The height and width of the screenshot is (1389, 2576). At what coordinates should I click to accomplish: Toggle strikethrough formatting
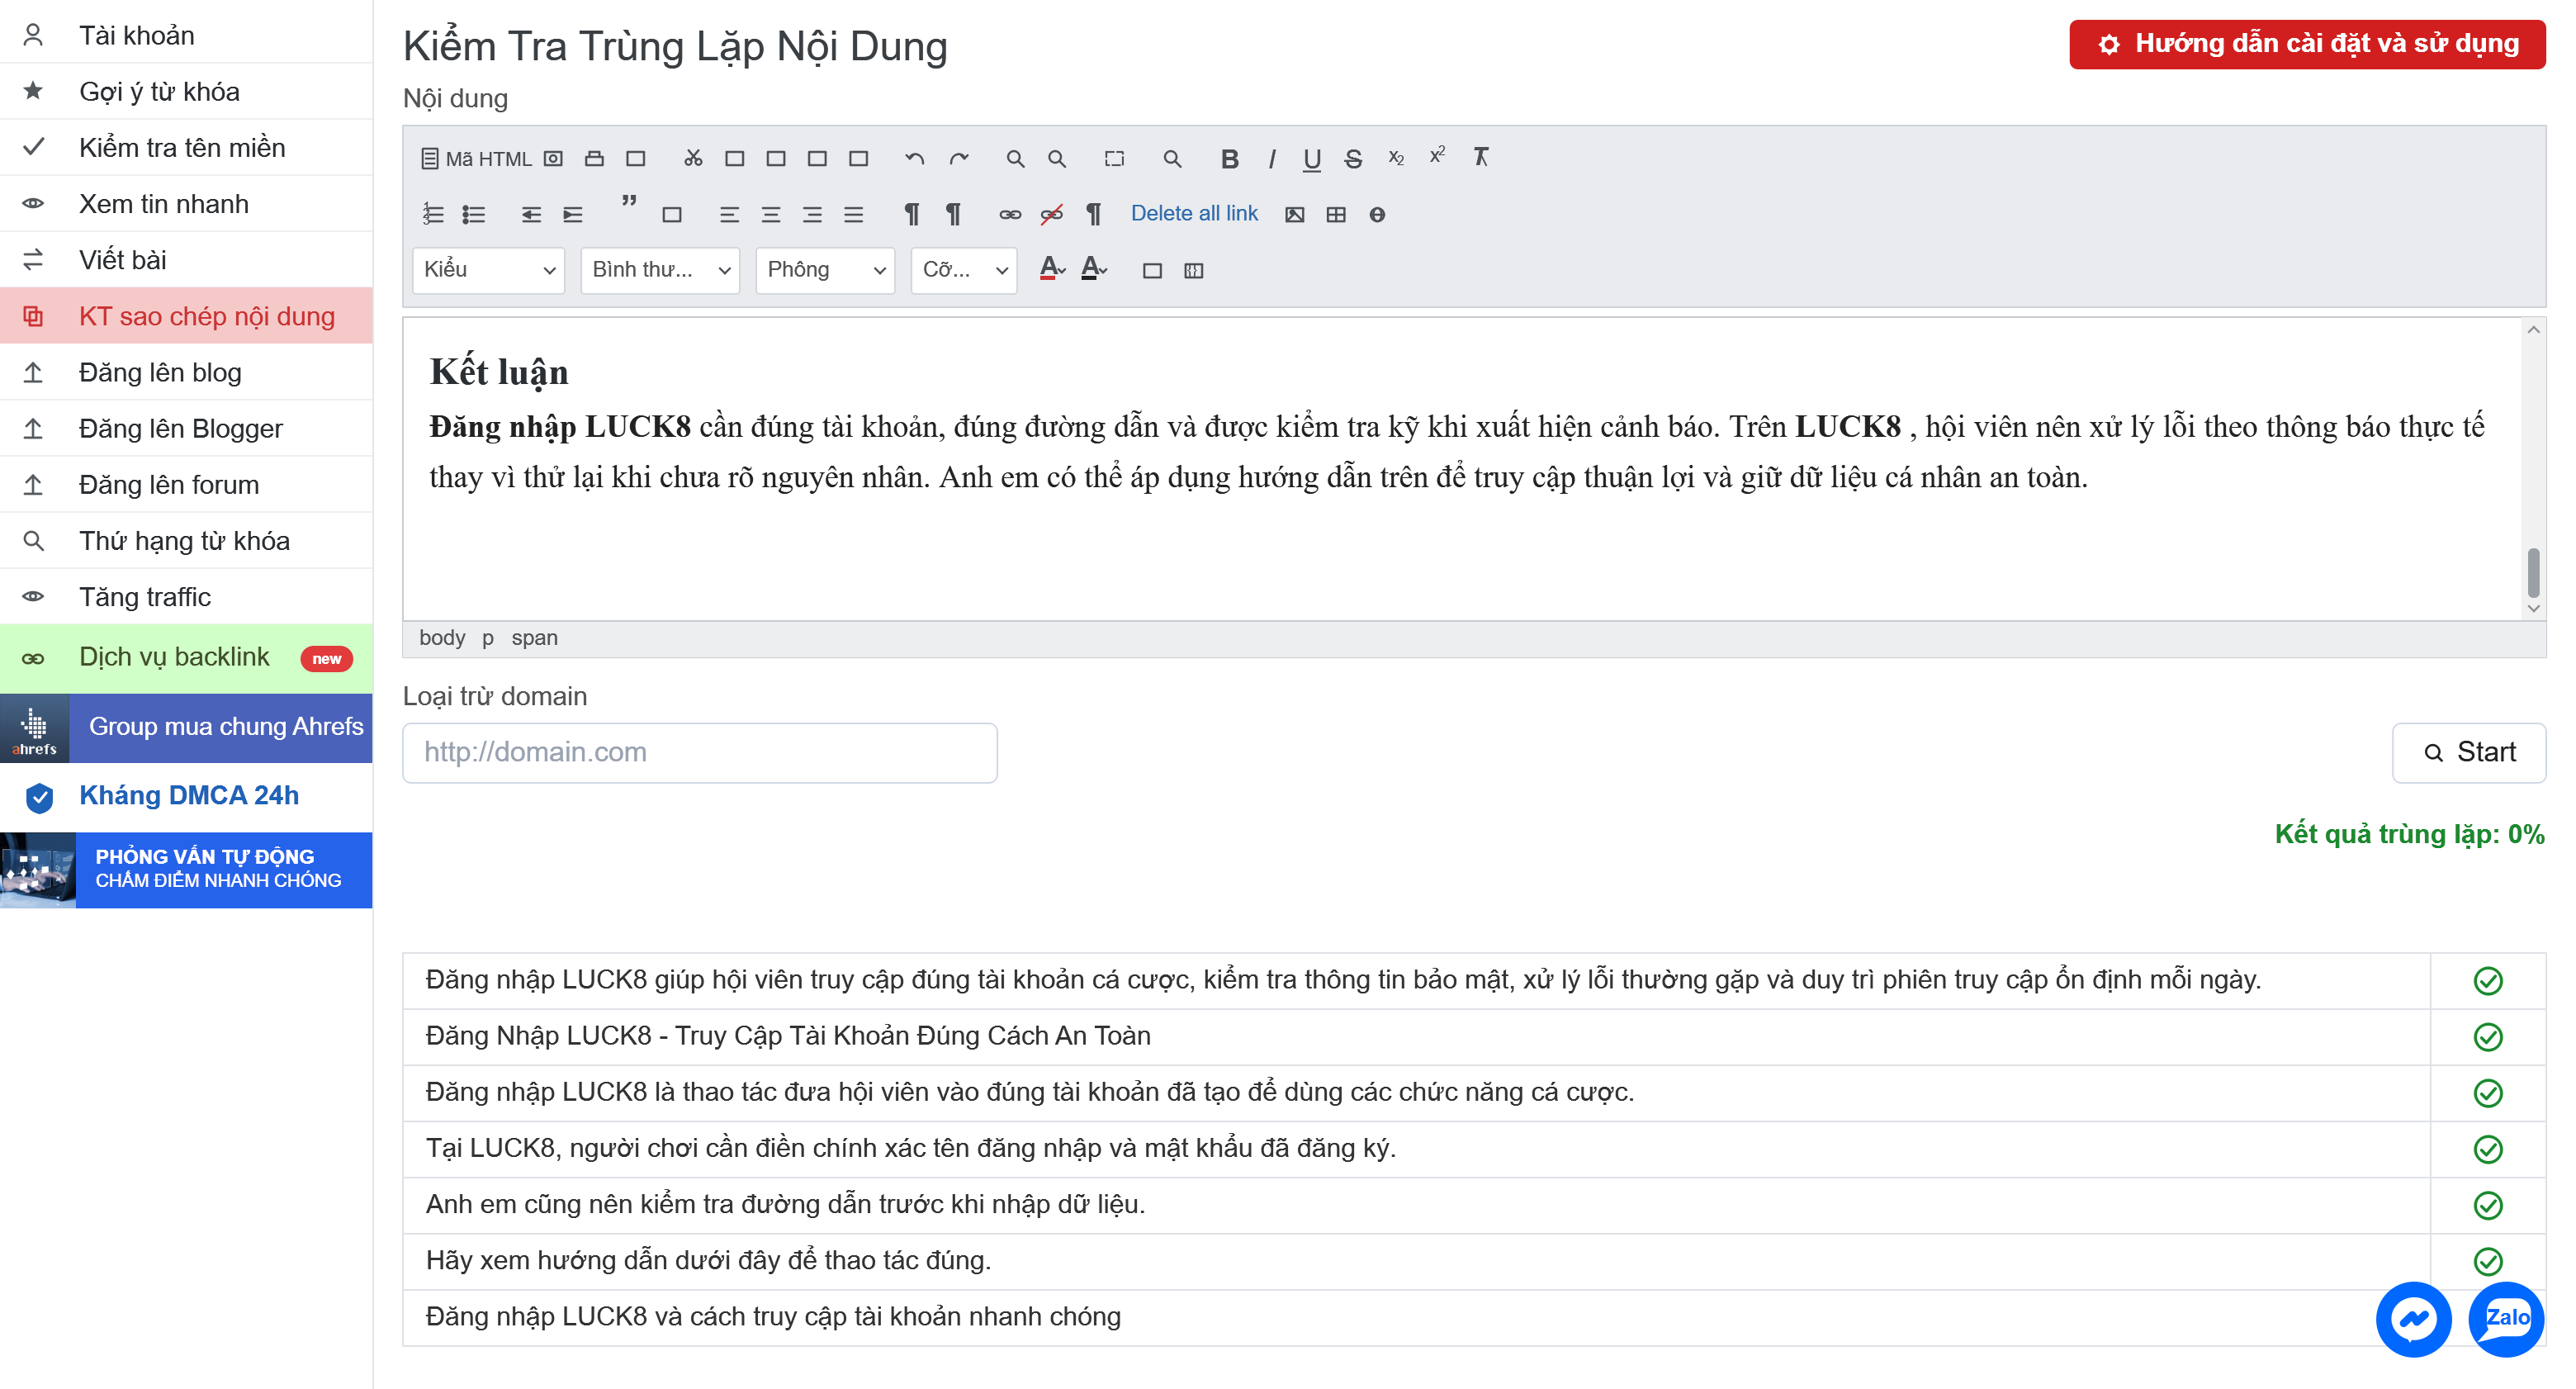click(x=1353, y=158)
